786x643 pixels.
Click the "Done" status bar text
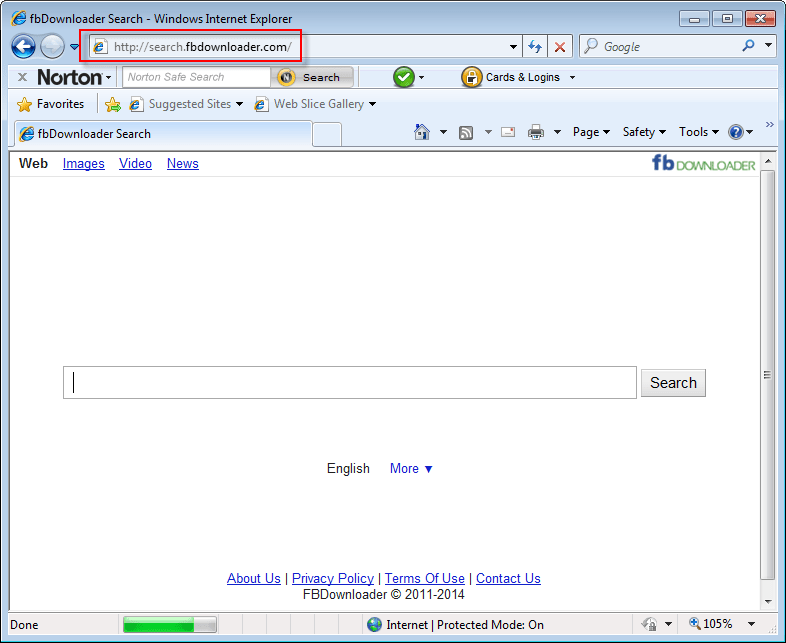click(24, 624)
